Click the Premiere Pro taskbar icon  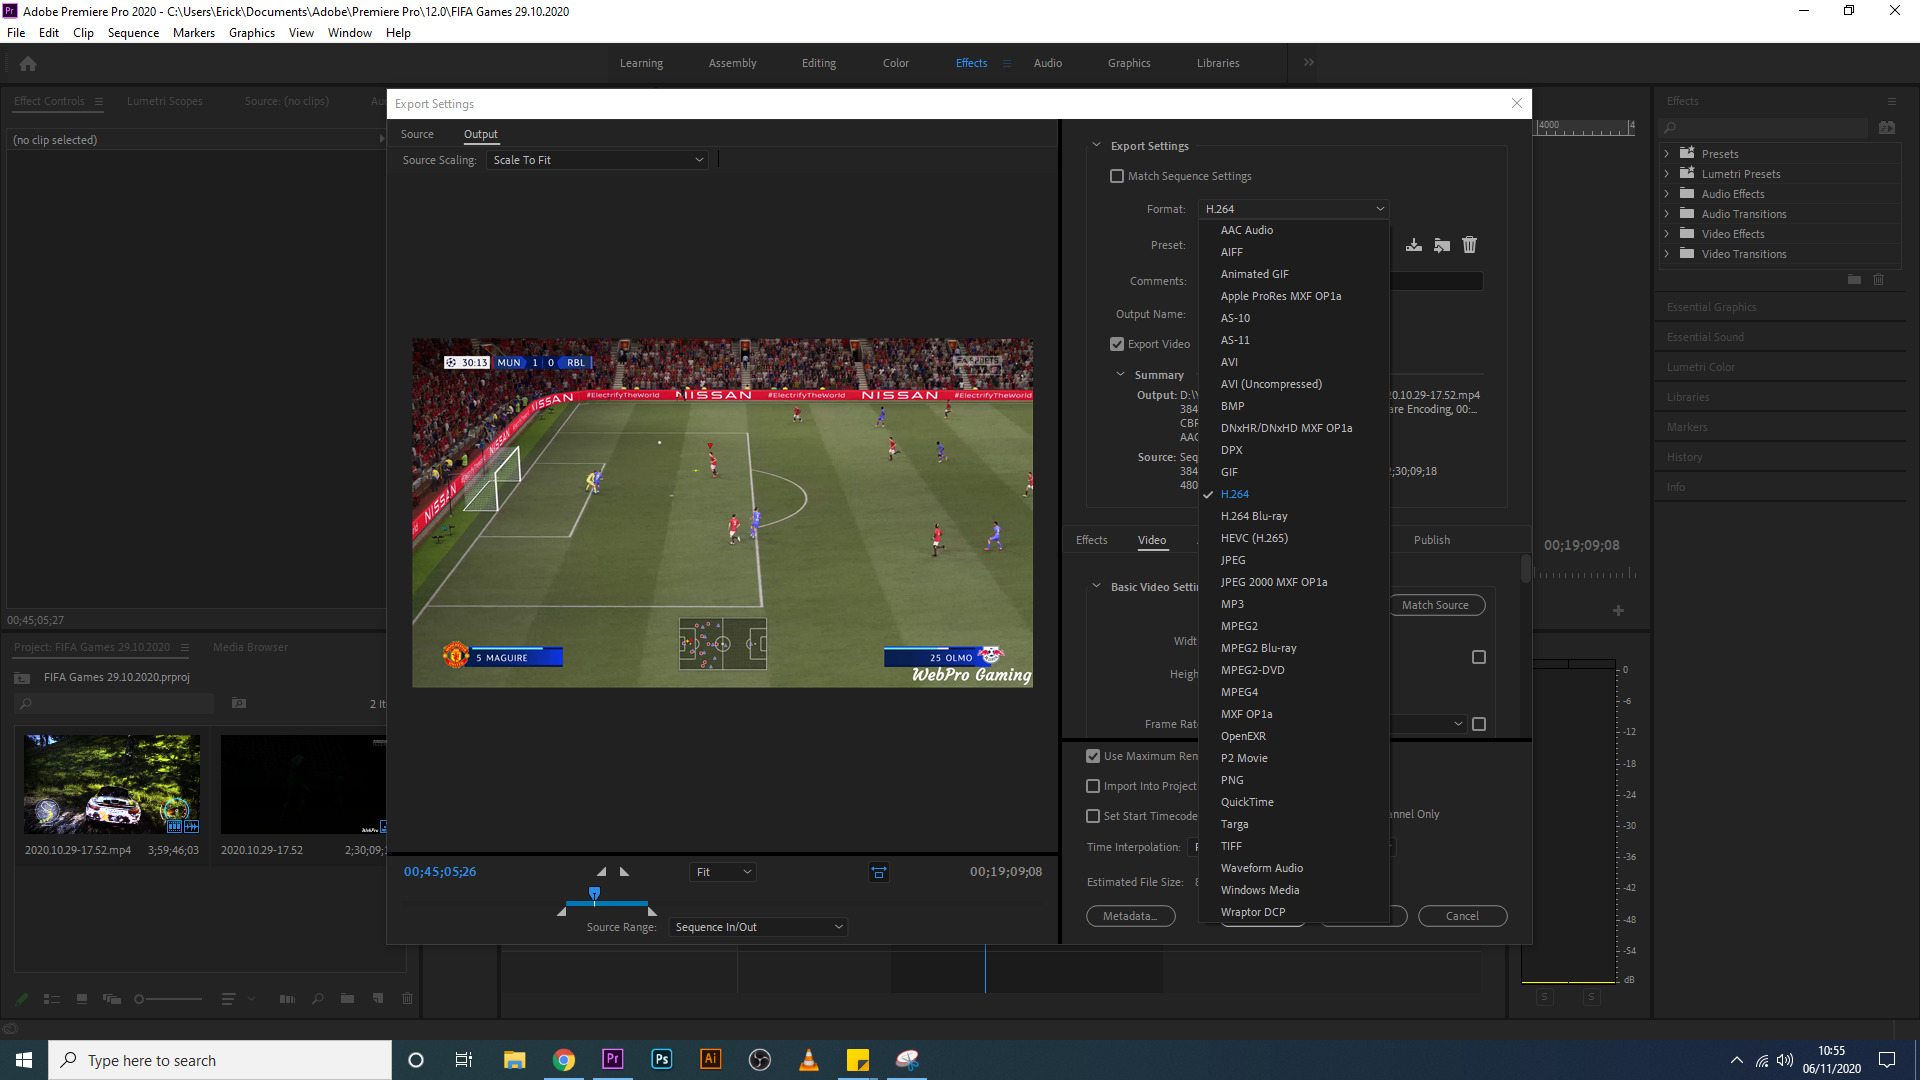pyautogui.click(x=613, y=1059)
